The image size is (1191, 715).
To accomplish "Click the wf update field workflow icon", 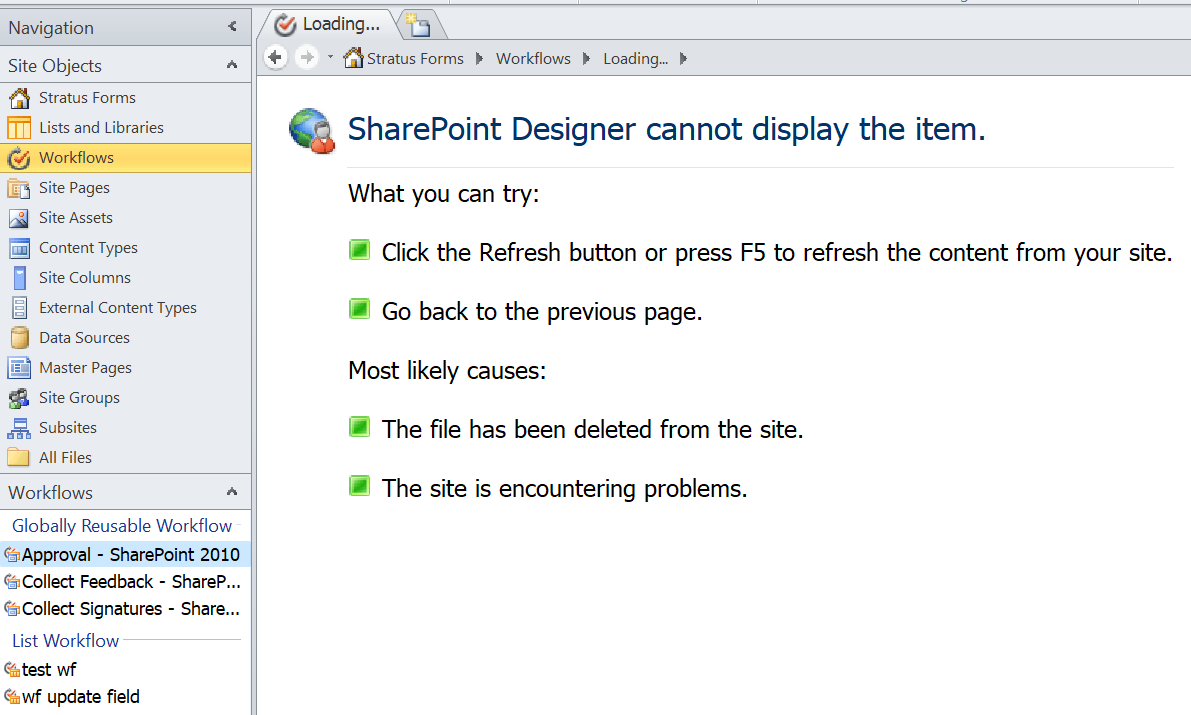I will click(11, 697).
